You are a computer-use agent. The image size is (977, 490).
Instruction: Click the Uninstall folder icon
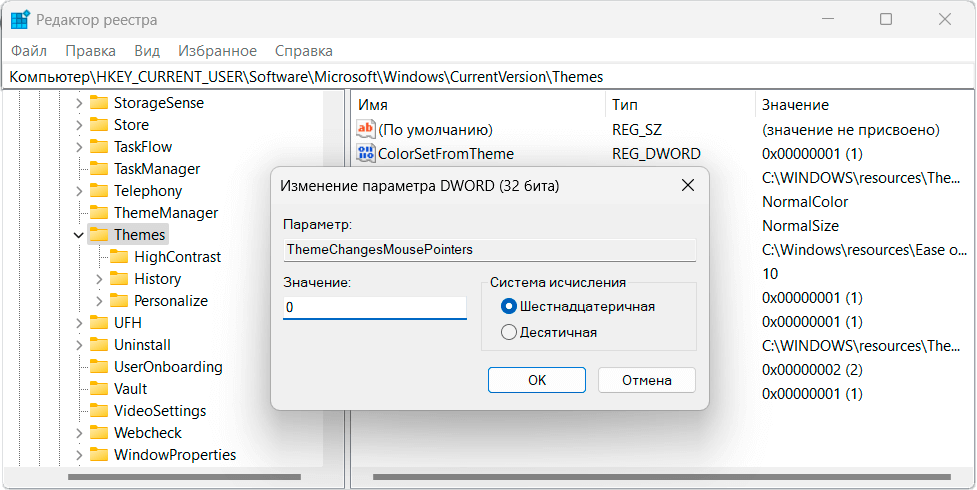tap(98, 345)
